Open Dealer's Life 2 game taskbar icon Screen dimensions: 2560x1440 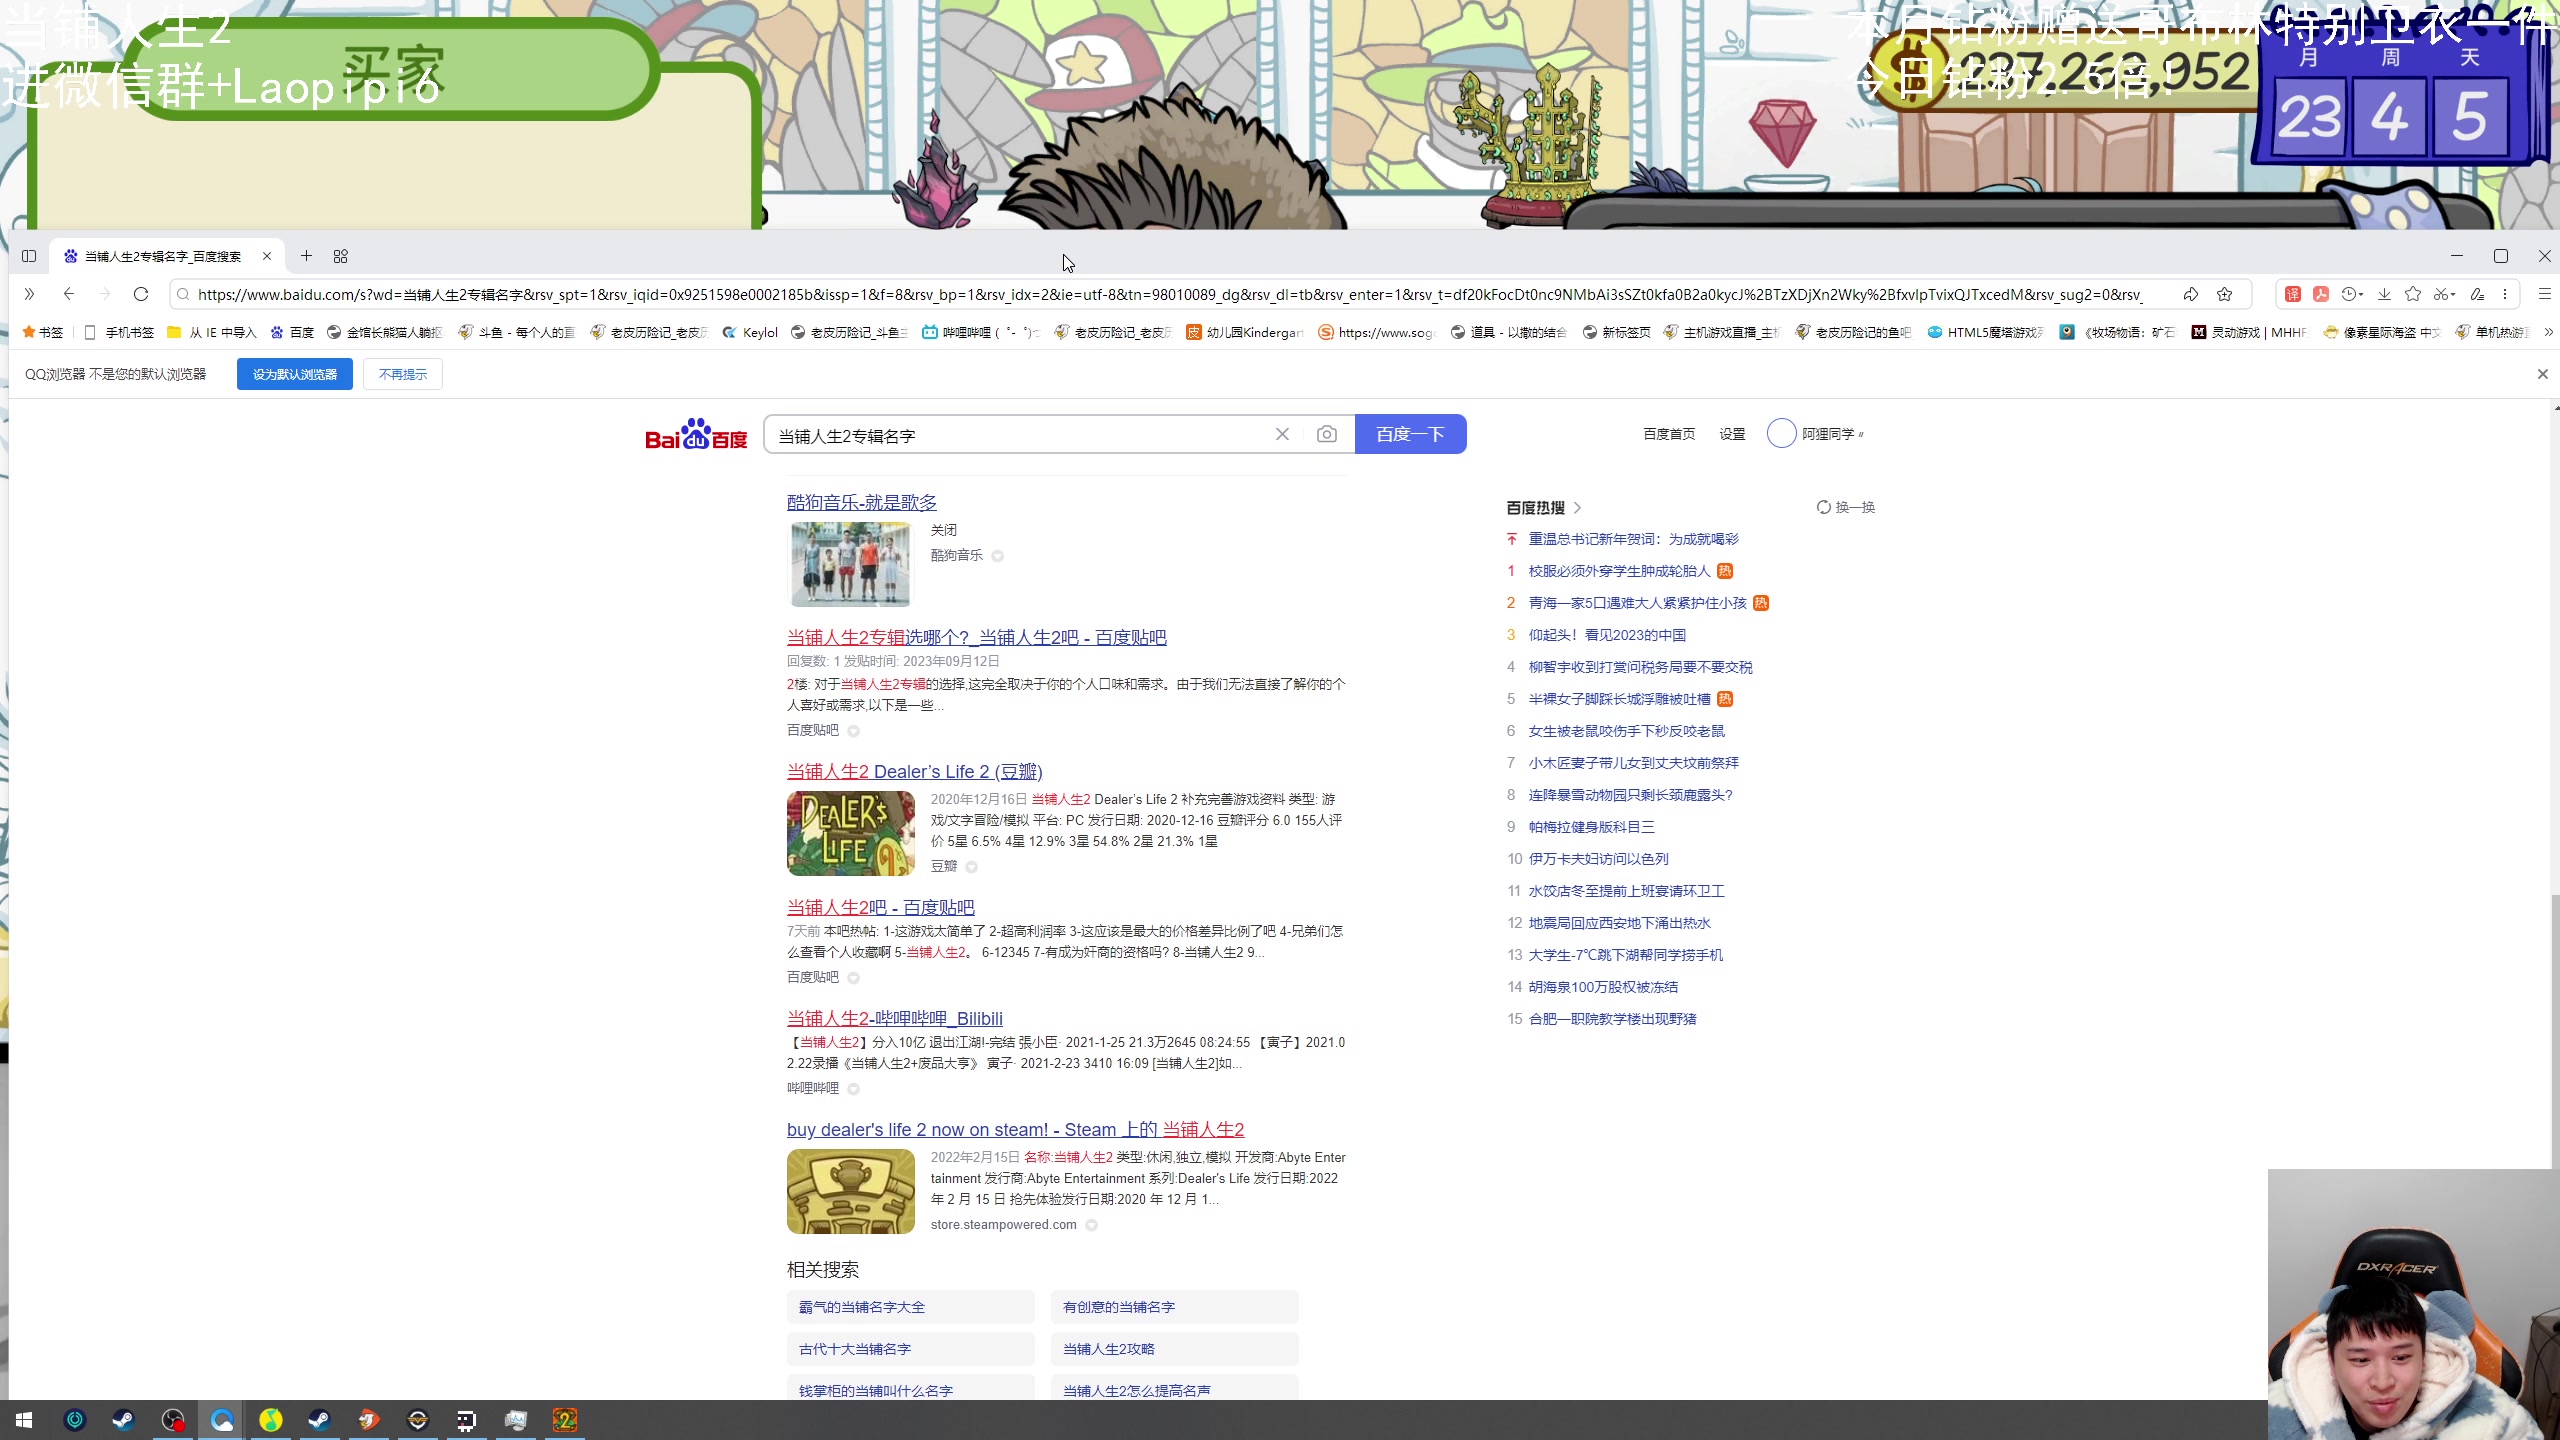[x=565, y=1420]
